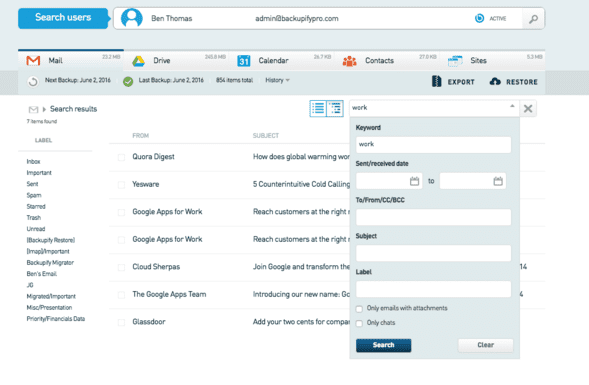The image size is (589, 385).
Task: Select the Spam label
Action: pos(34,195)
